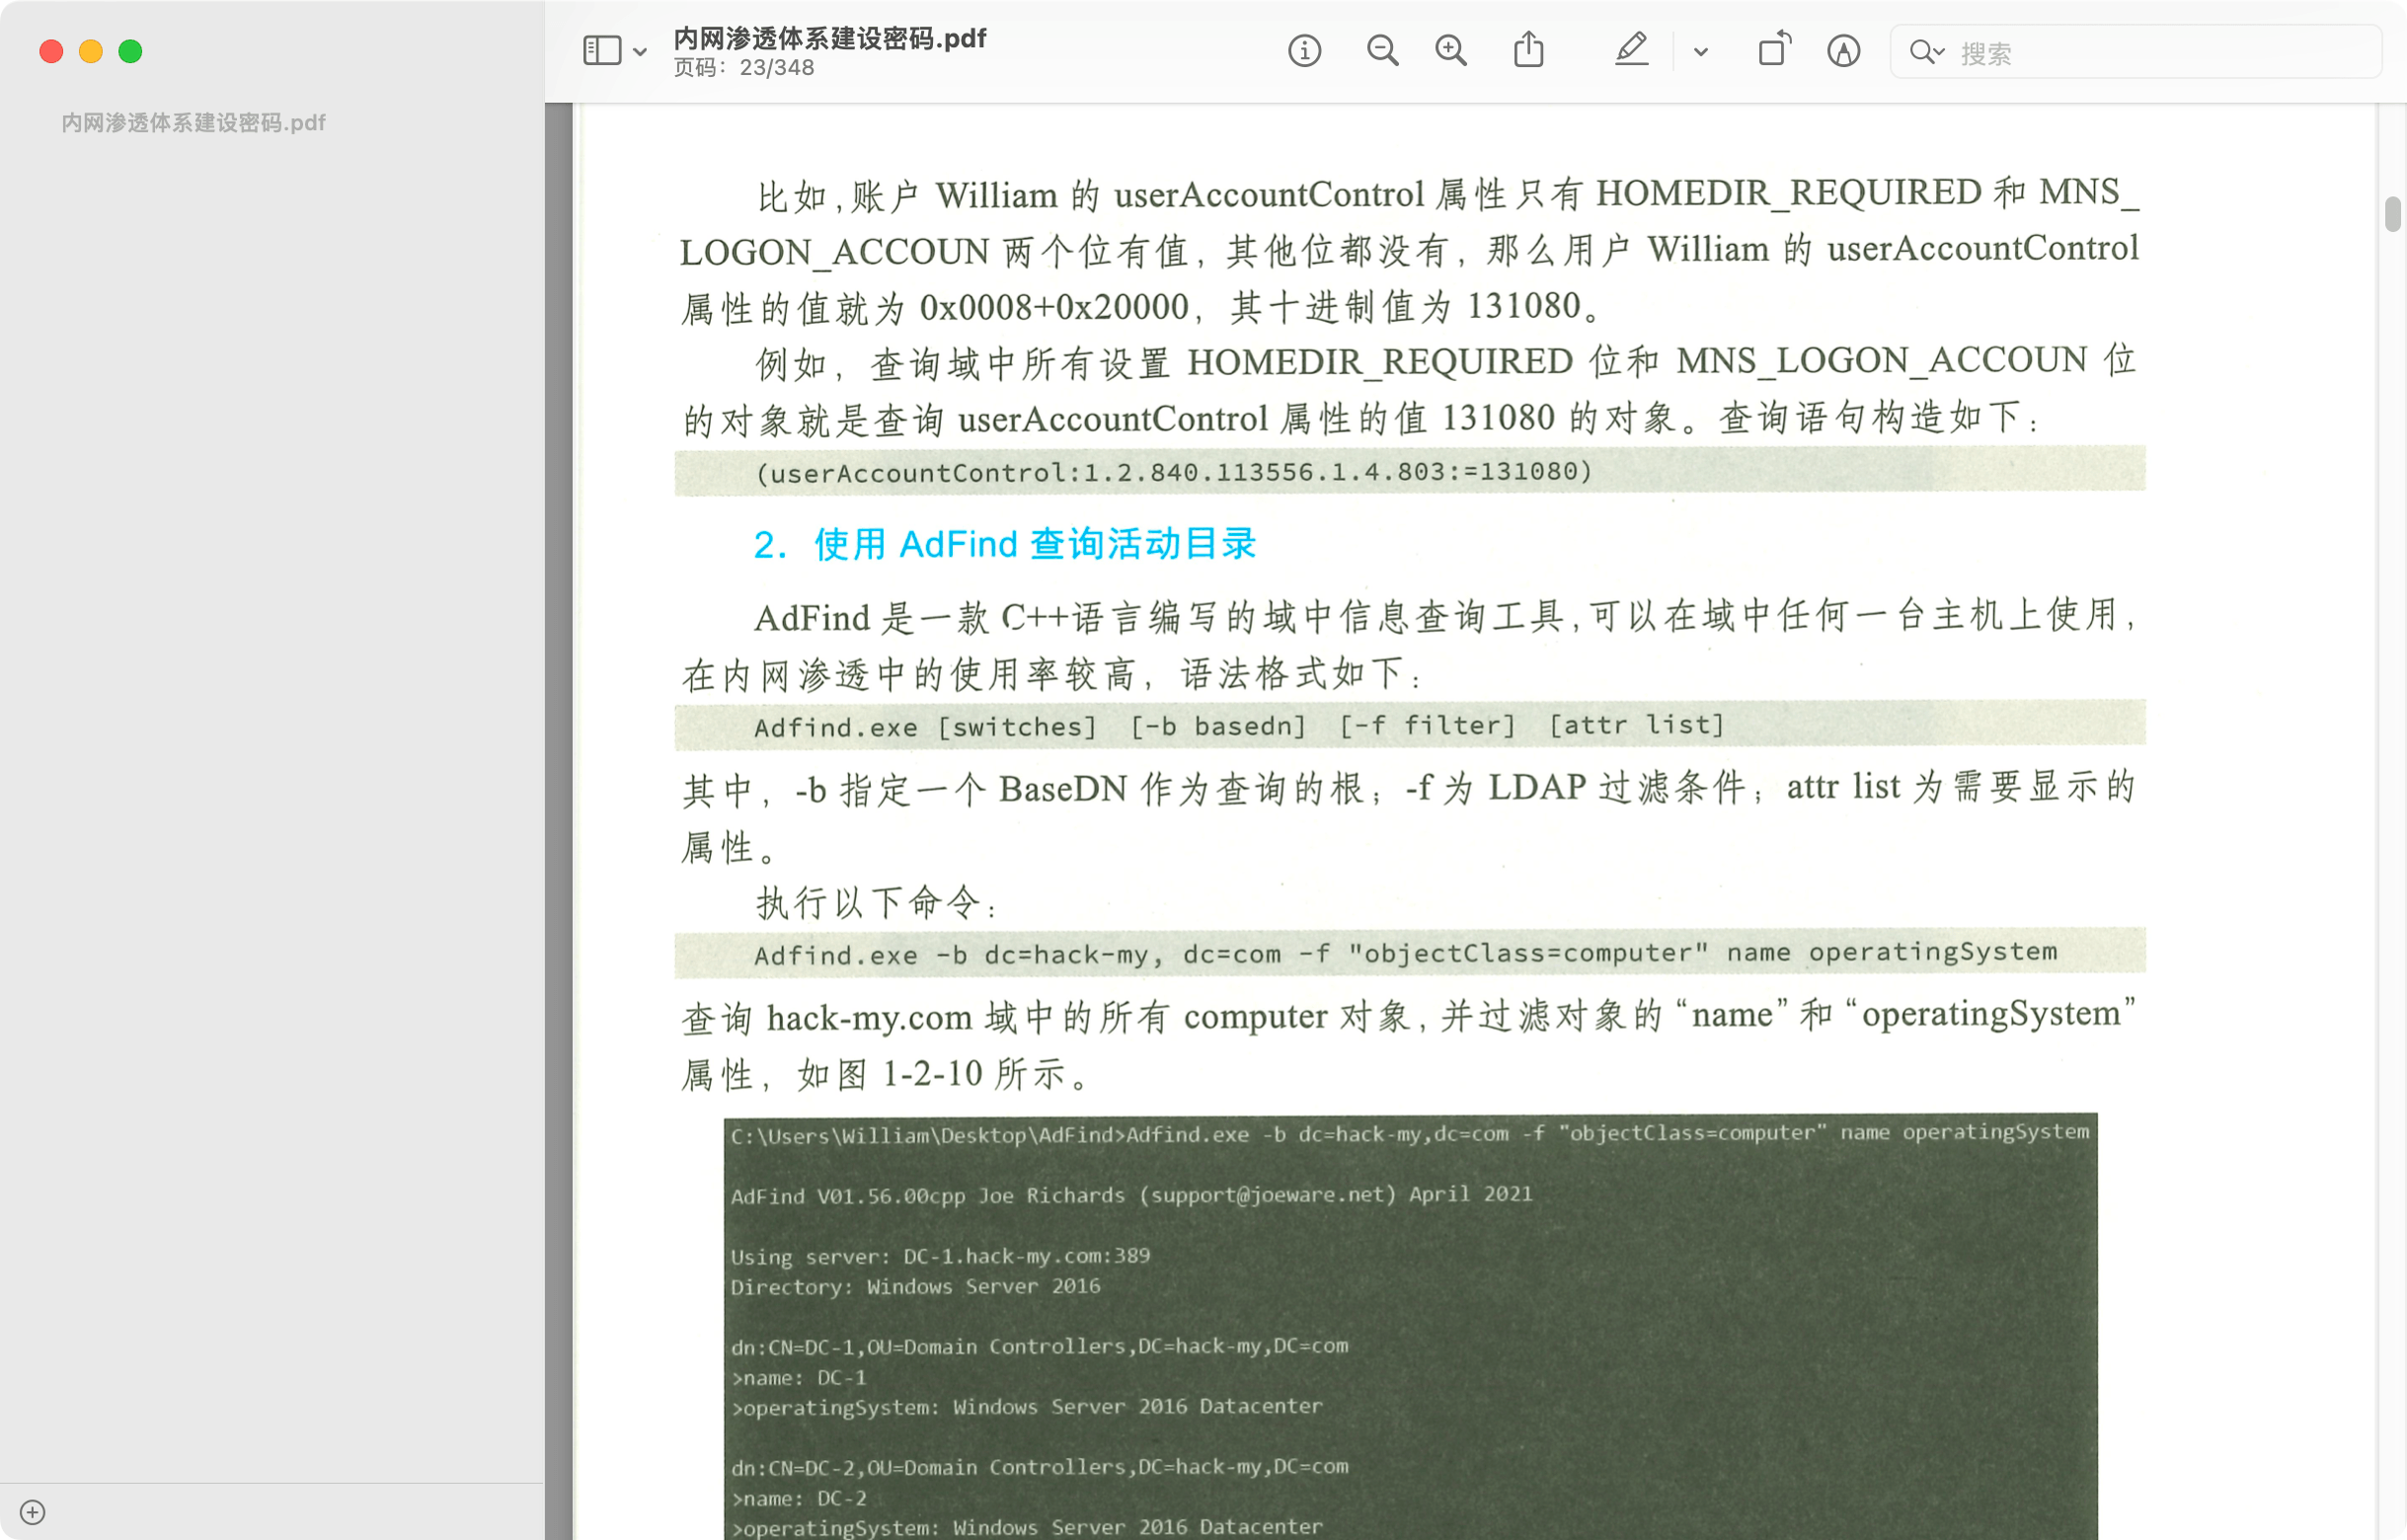Open sidebar view options chevron
The width and height of the screenshot is (2407, 1540).
click(640, 52)
